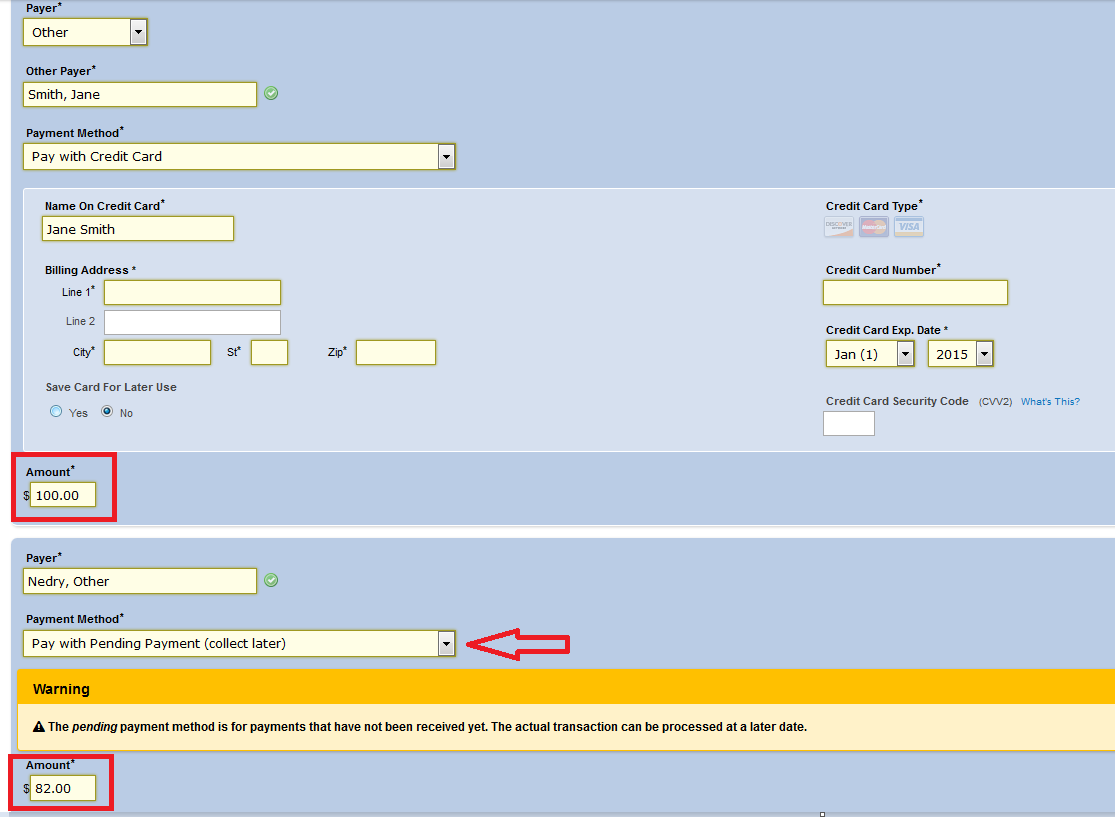The image size is (1115, 817).
Task: Select the MasterCard credit card type icon
Action: tap(873, 227)
